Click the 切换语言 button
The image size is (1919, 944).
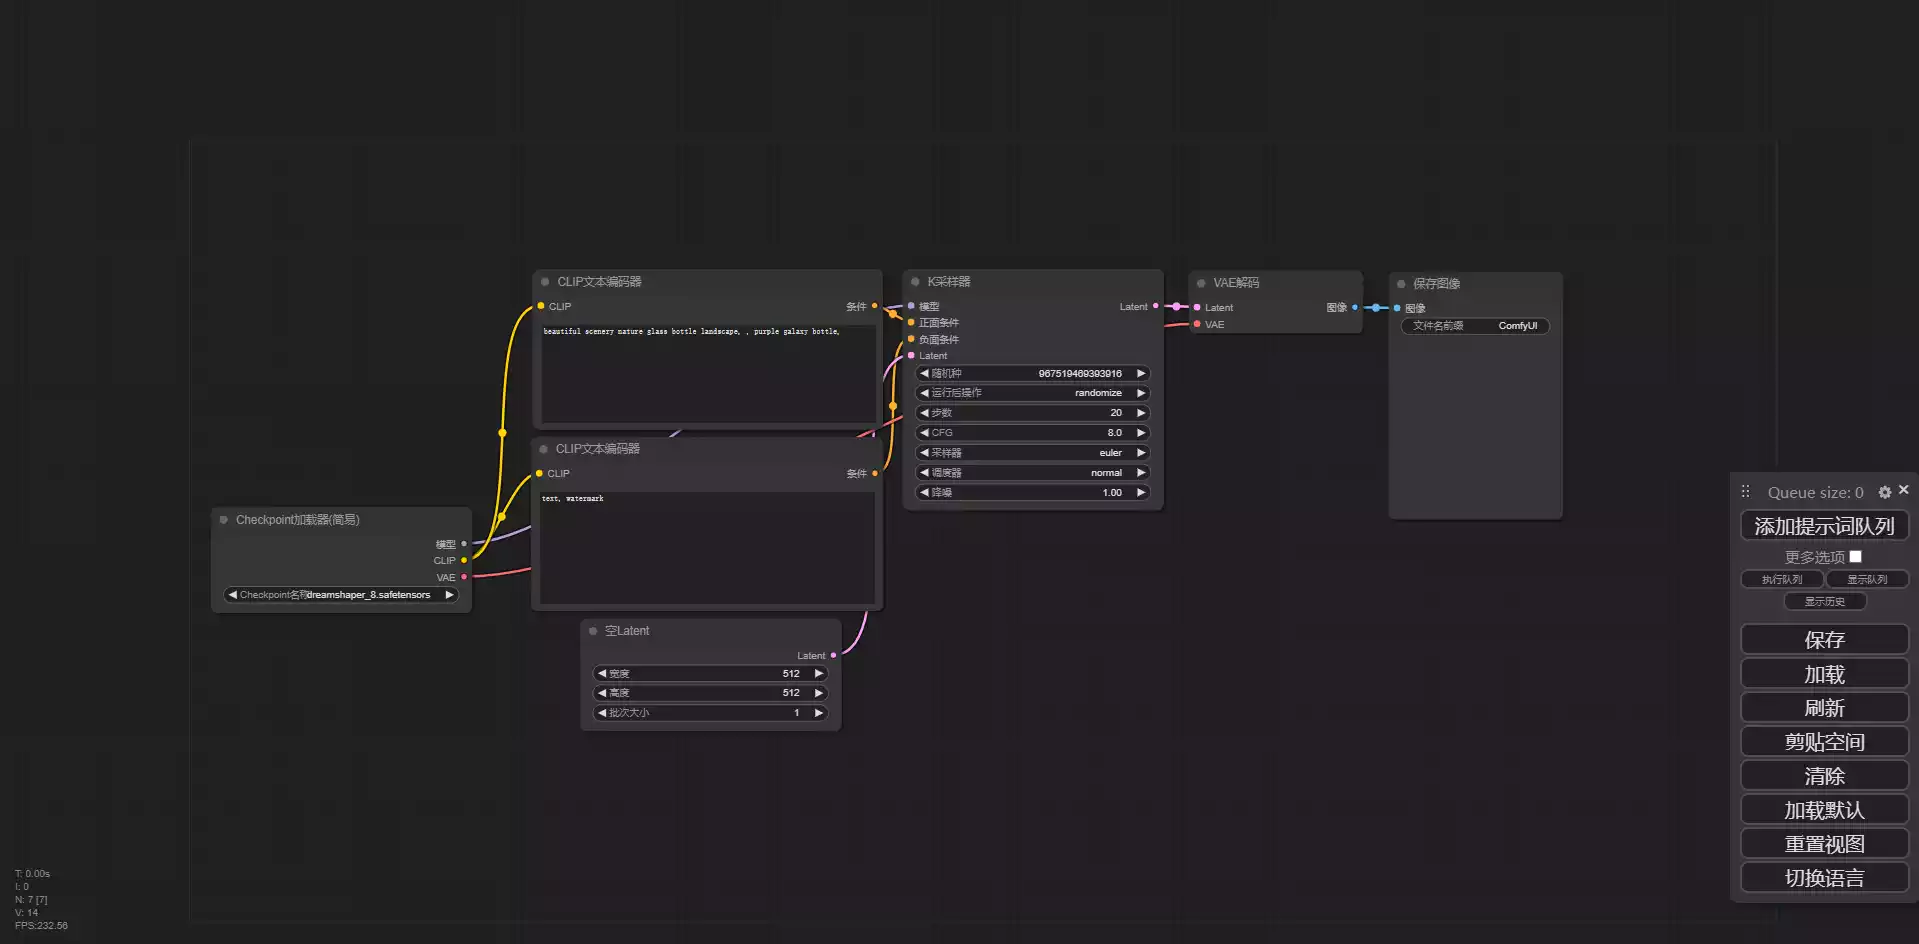(x=1824, y=877)
